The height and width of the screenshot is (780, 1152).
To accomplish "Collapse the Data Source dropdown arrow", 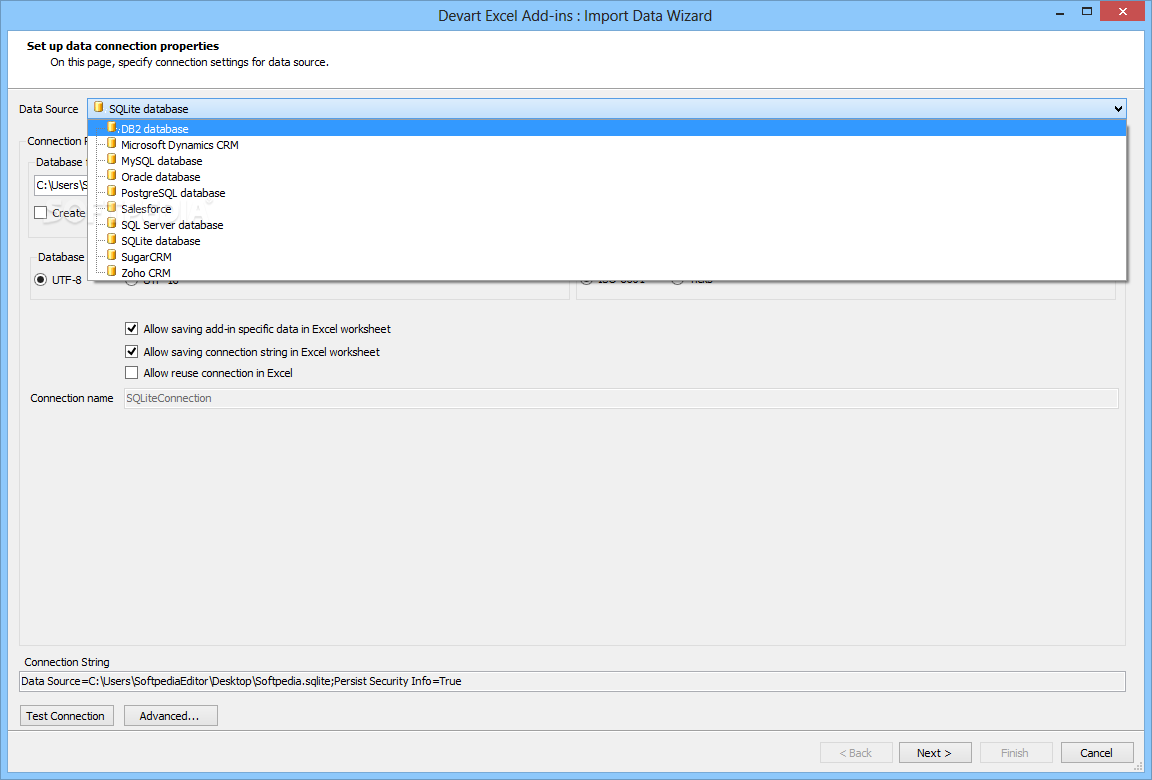I will point(1117,109).
